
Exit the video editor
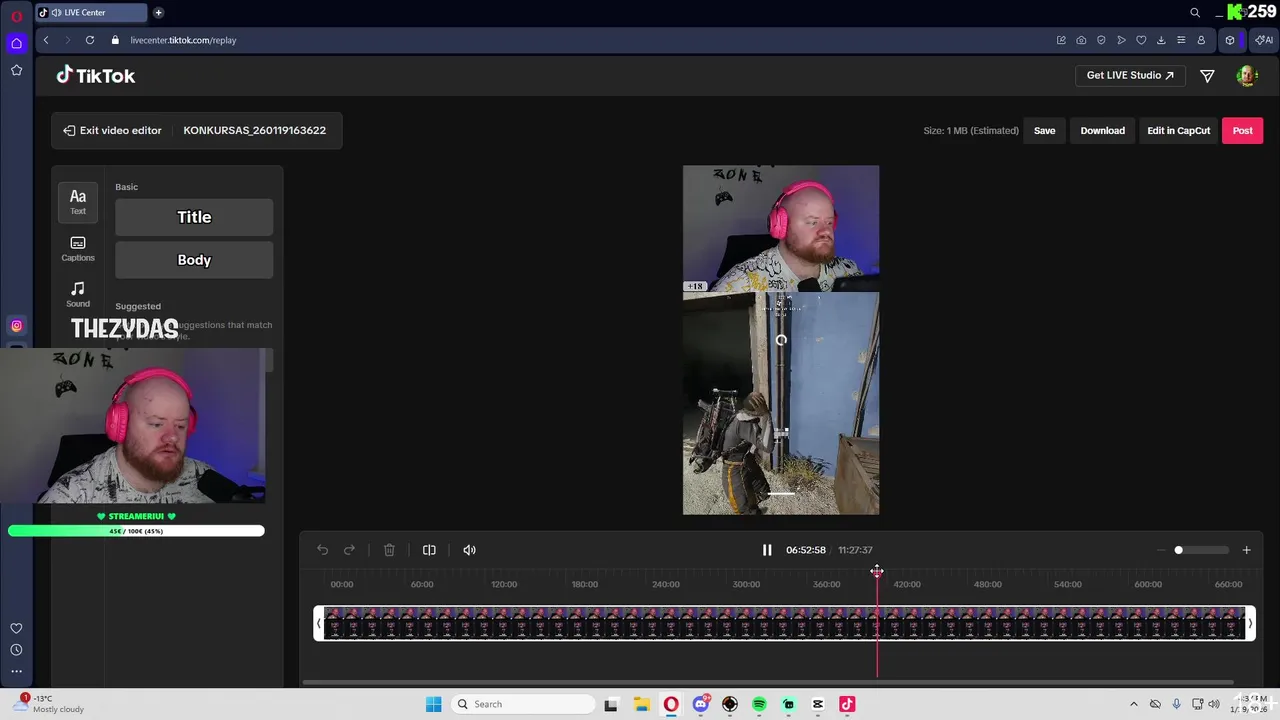(112, 130)
